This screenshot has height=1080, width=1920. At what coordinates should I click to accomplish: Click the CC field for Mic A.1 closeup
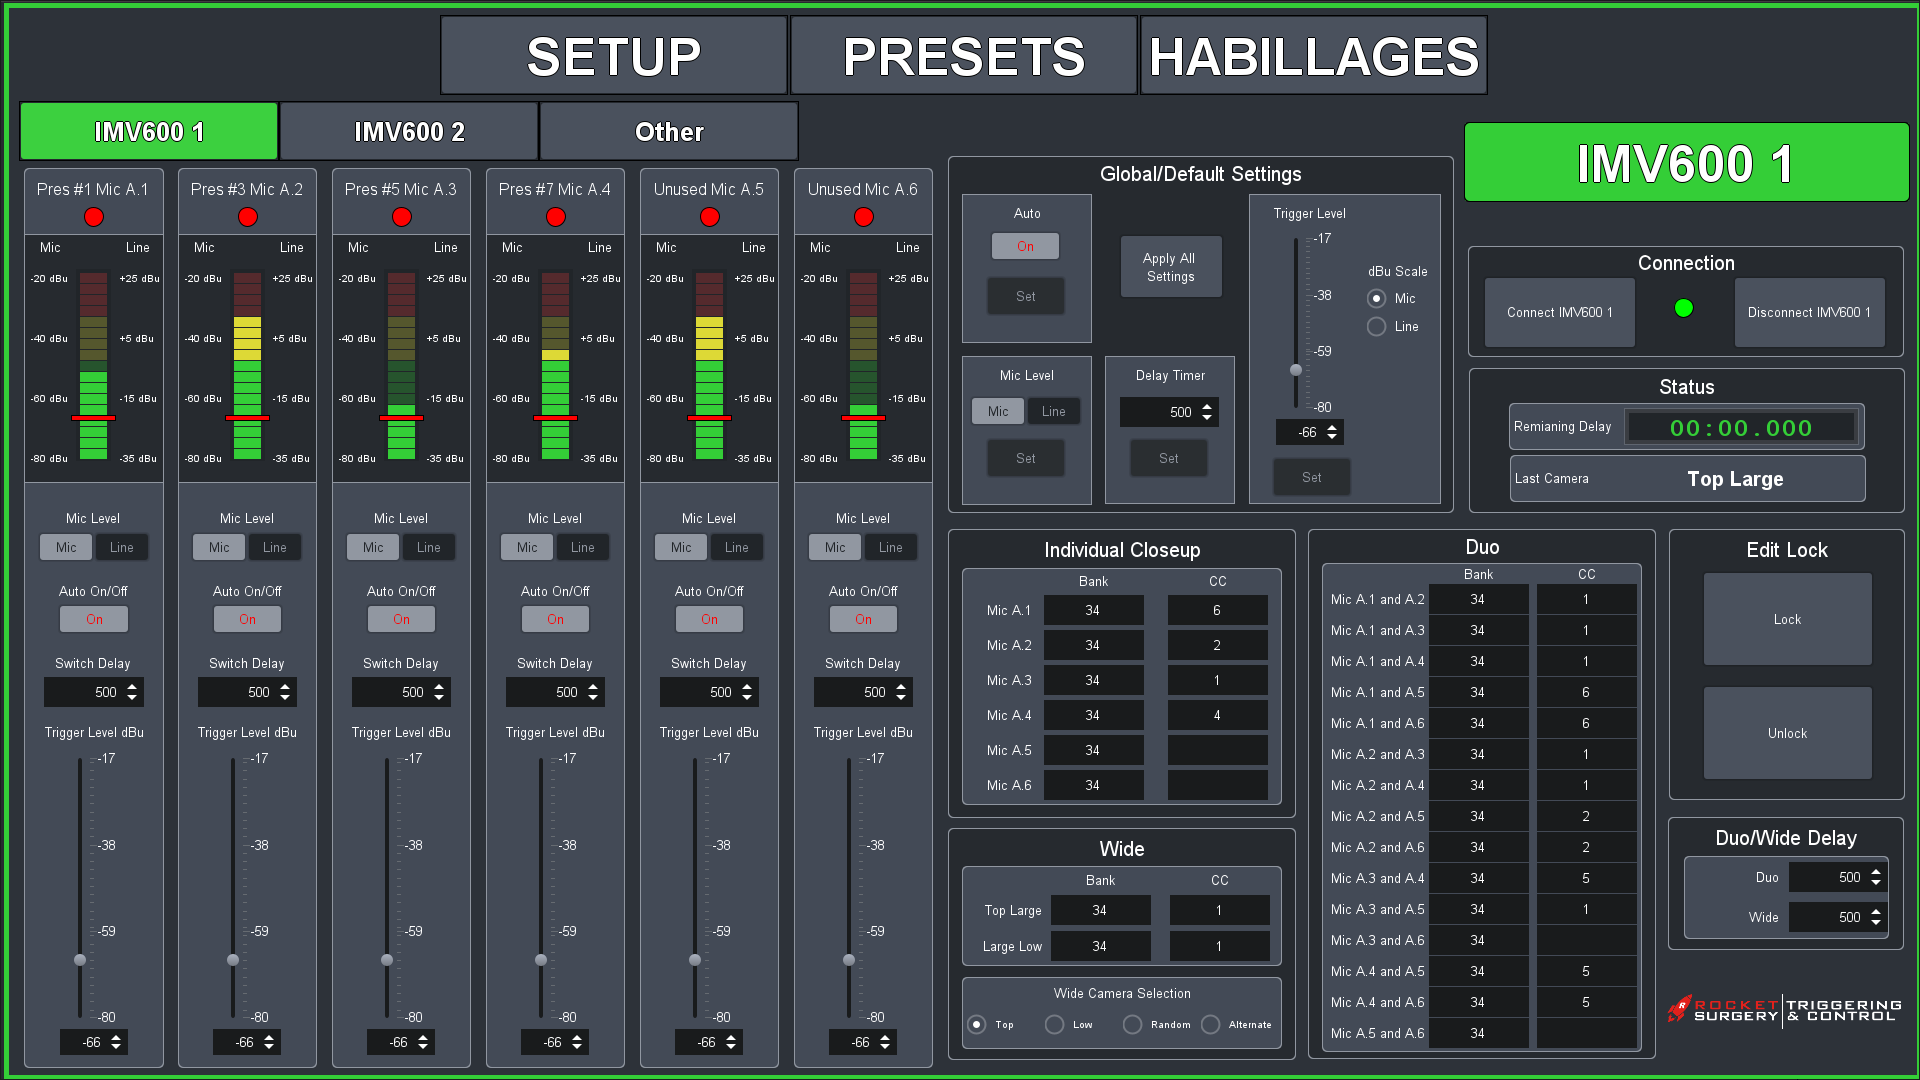coord(1217,611)
